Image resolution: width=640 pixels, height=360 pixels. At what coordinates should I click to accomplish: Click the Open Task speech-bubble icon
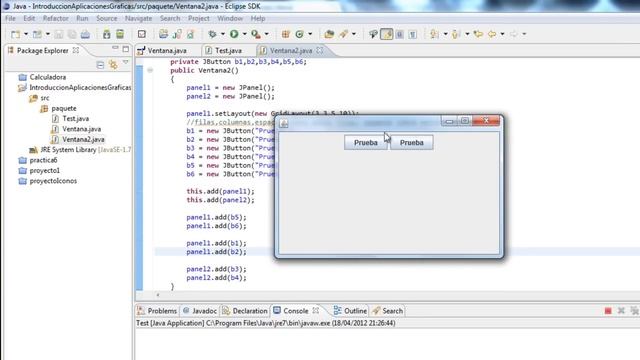373,34
